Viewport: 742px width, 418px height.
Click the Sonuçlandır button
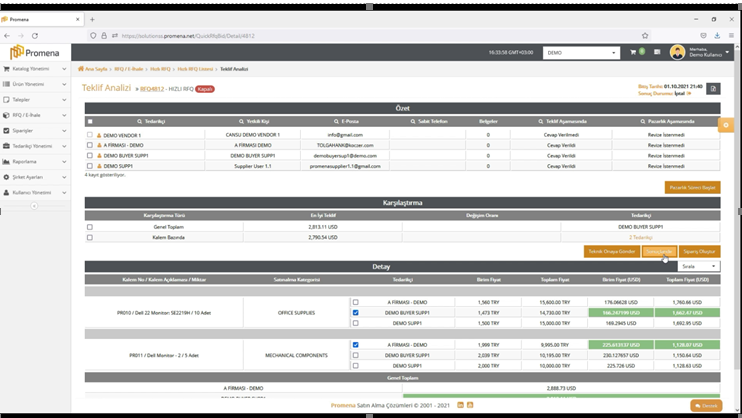659,251
